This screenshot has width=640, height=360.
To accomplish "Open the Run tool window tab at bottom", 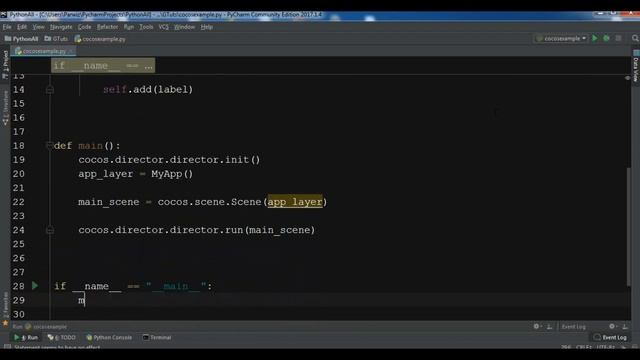I will click(26, 338).
